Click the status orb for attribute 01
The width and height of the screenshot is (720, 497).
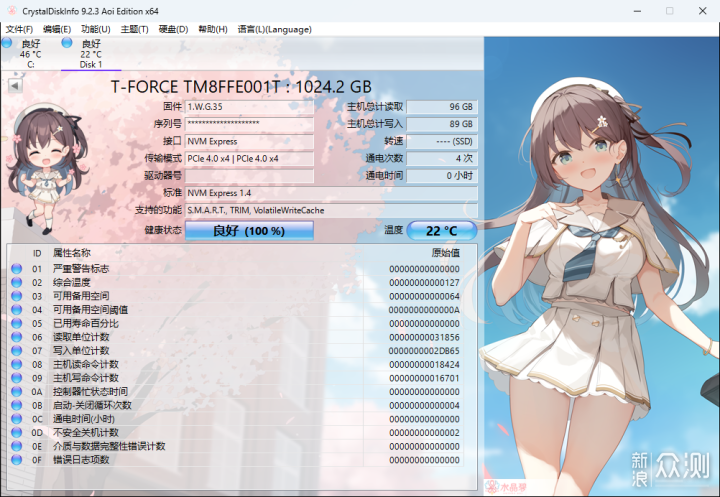(17, 269)
